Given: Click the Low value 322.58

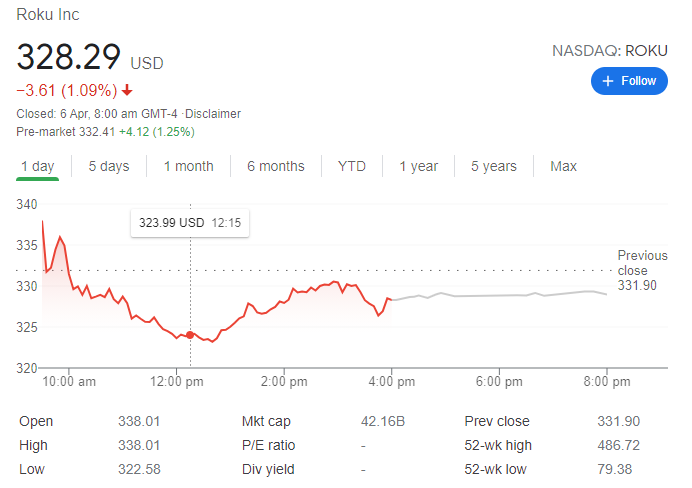Looking at the screenshot, I should point(139,469).
